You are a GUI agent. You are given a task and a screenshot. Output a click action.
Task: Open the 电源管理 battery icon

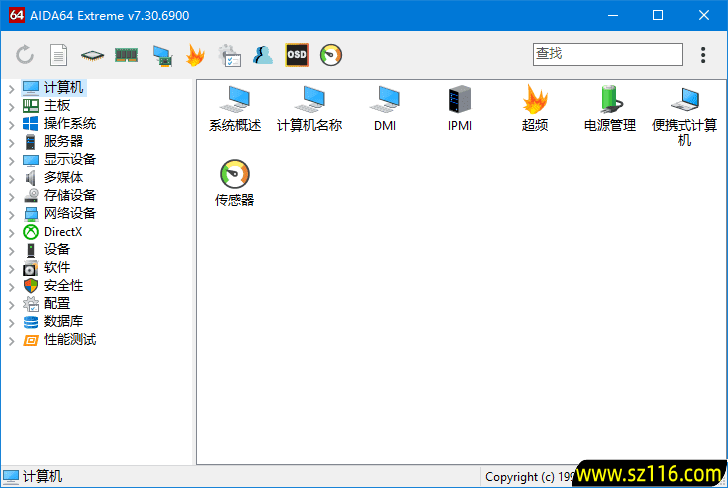(x=610, y=109)
